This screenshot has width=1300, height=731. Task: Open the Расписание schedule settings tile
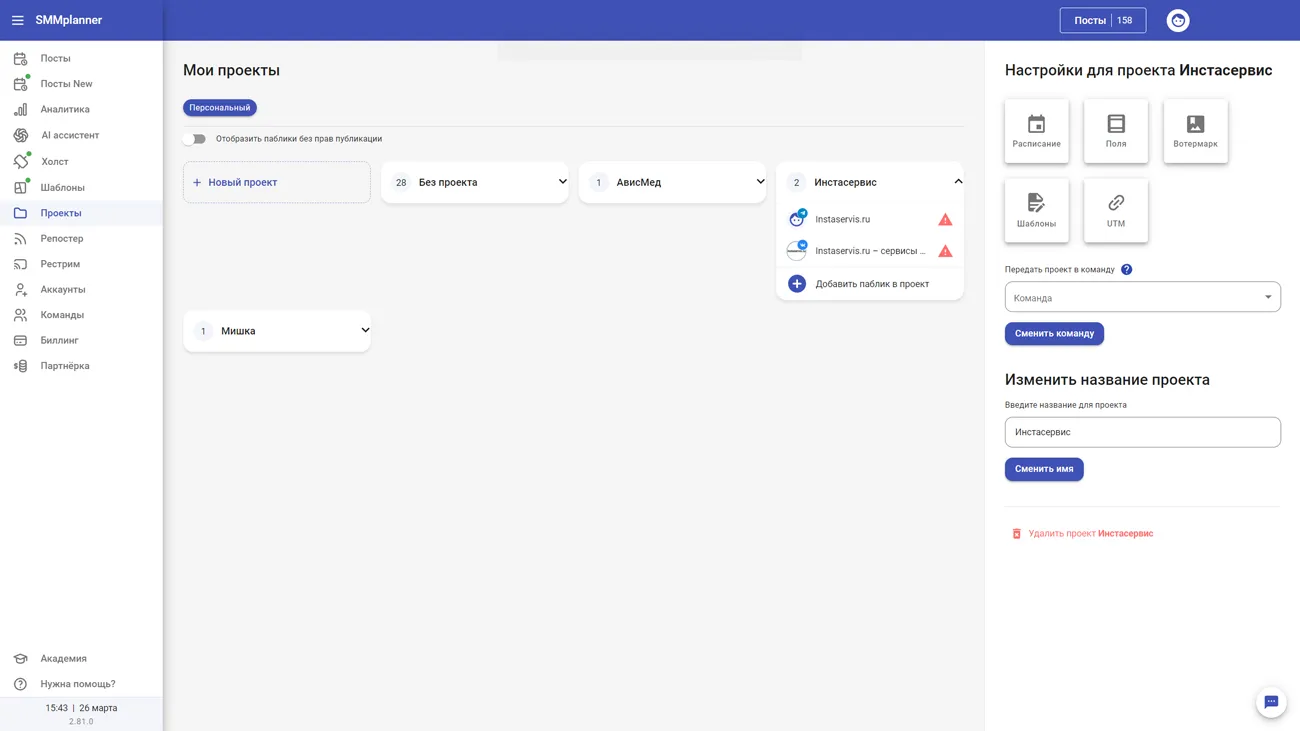(1036, 131)
